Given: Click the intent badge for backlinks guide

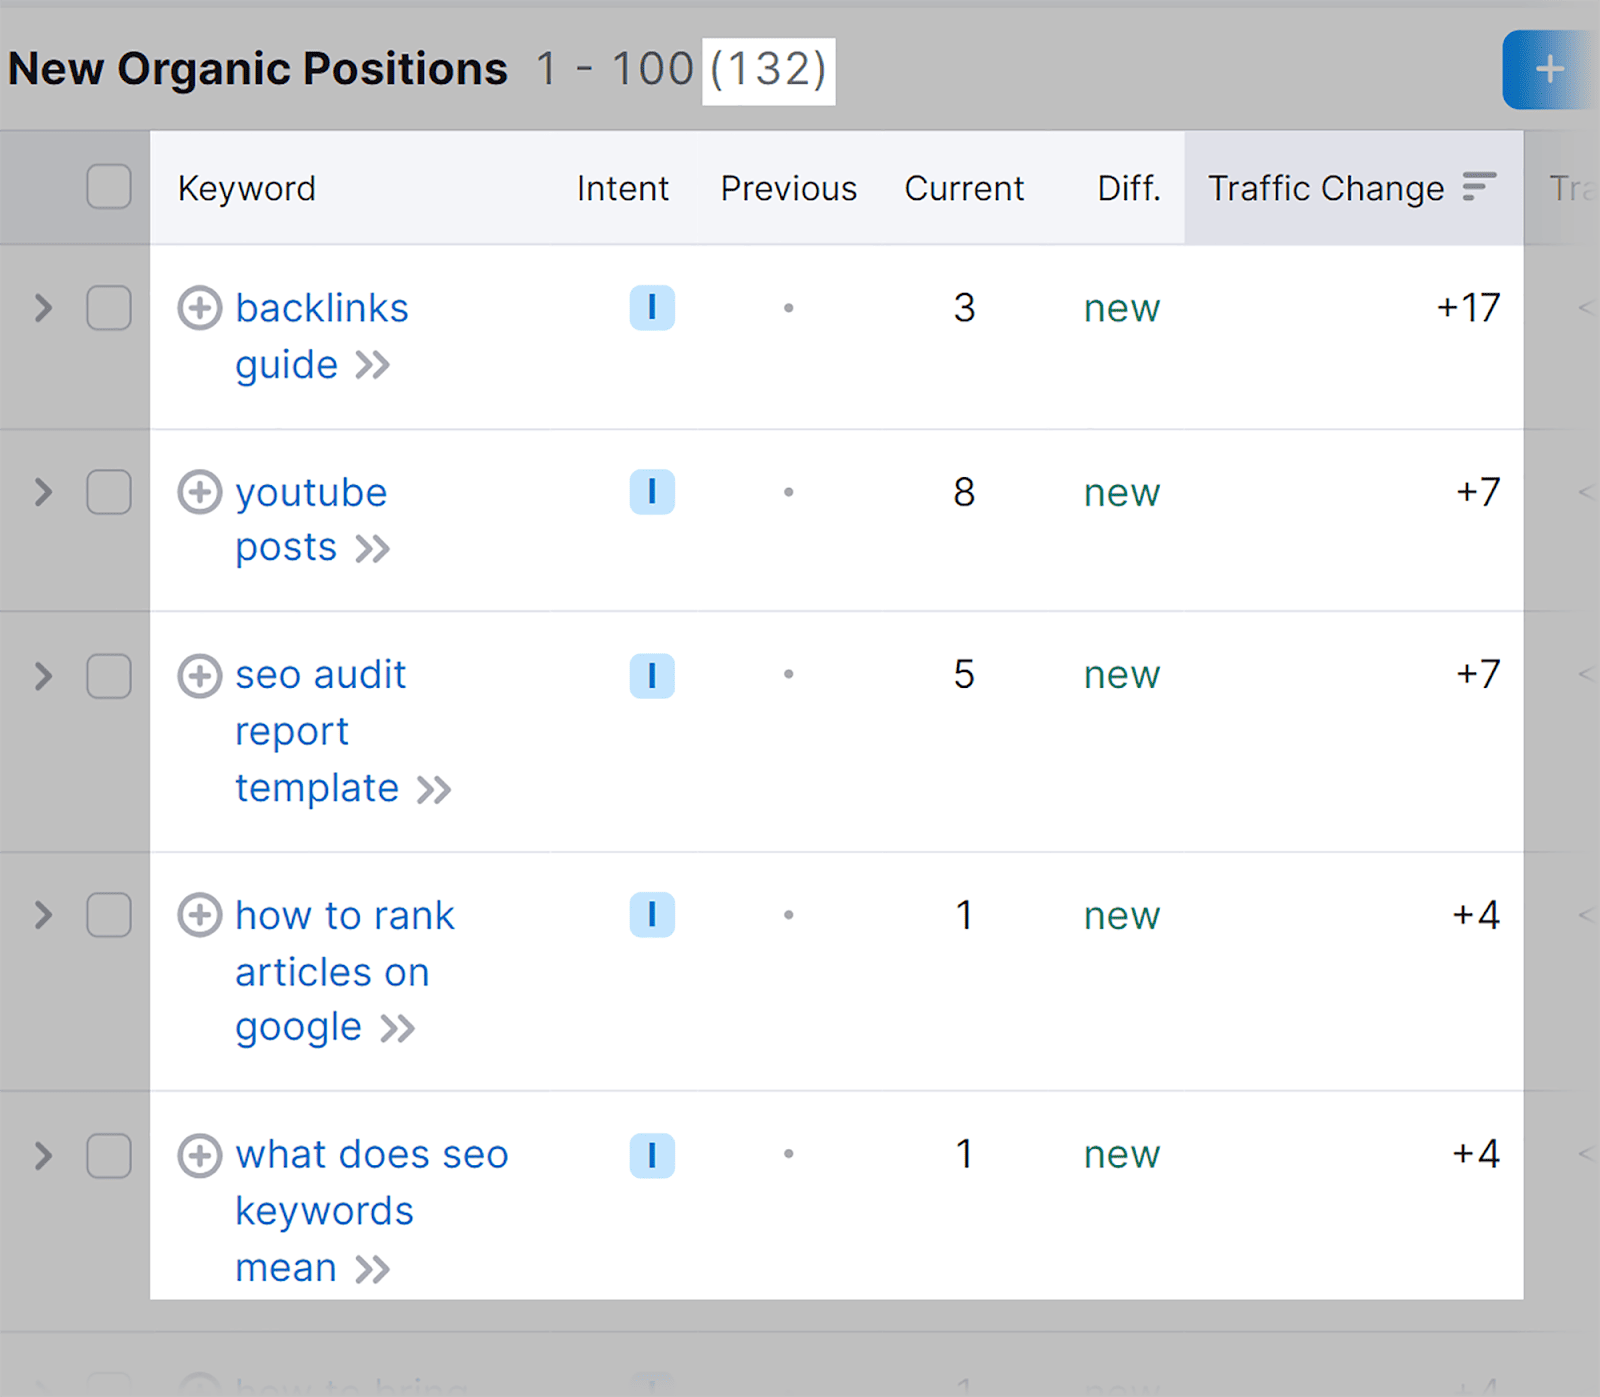Looking at the screenshot, I should click(x=652, y=308).
